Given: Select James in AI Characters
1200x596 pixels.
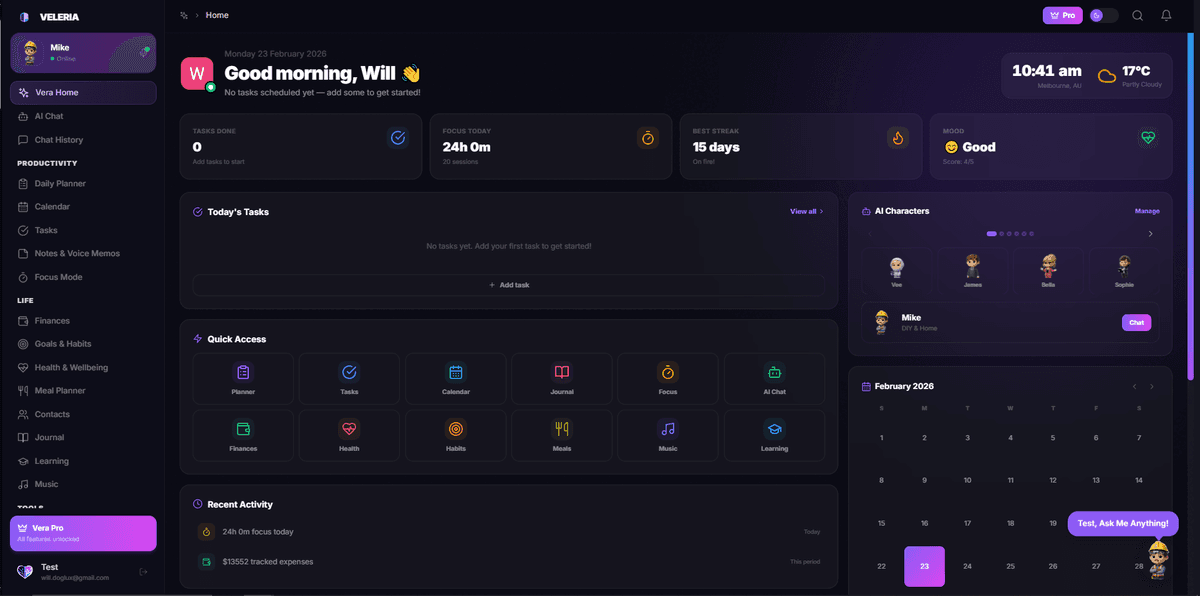Looking at the screenshot, I should pyautogui.click(x=973, y=271).
